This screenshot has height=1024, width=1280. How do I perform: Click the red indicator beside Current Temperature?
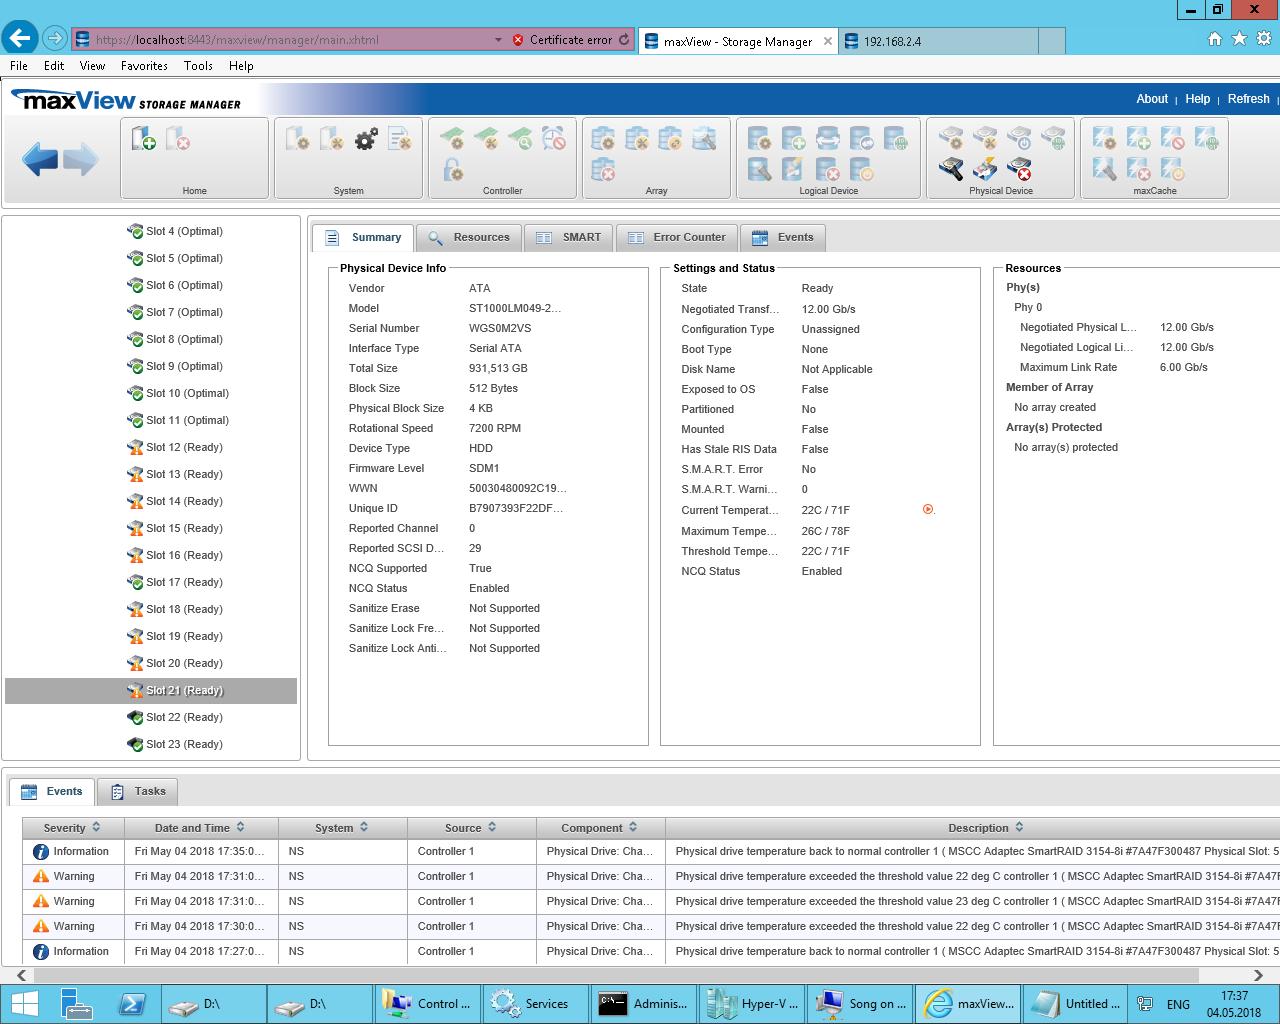(928, 510)
